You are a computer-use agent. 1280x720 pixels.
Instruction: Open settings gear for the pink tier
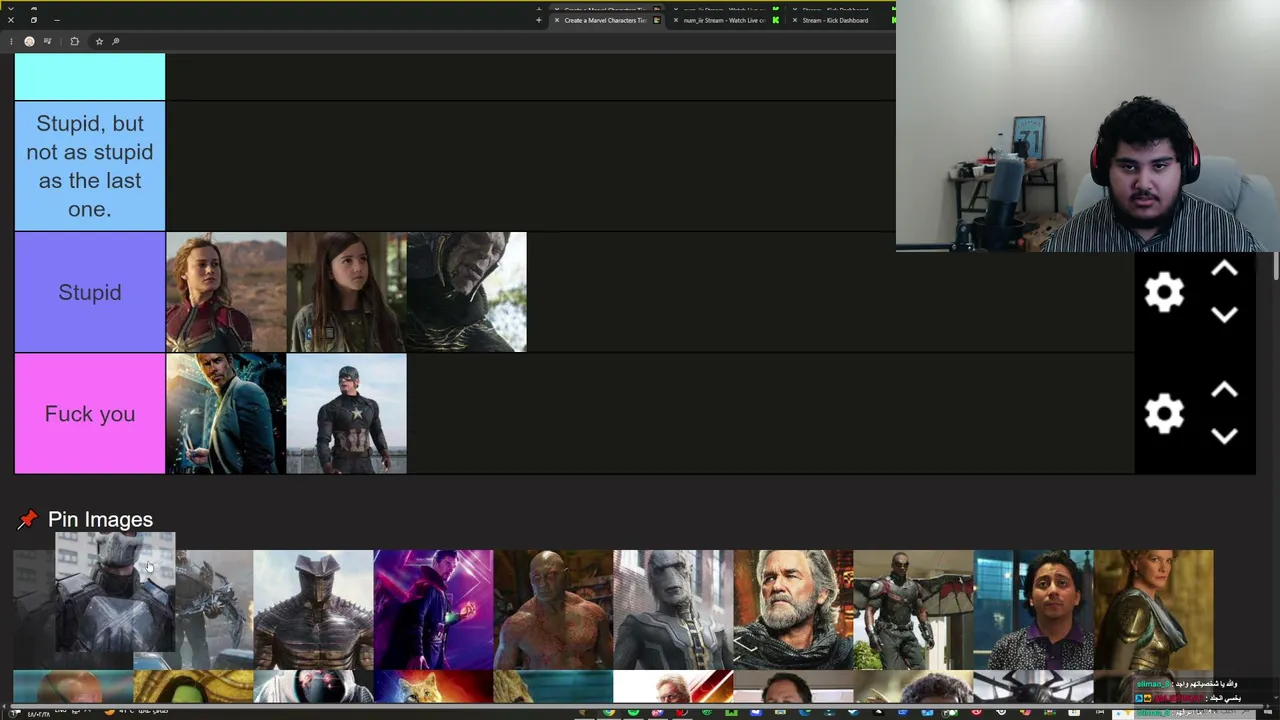(1164, 413)
